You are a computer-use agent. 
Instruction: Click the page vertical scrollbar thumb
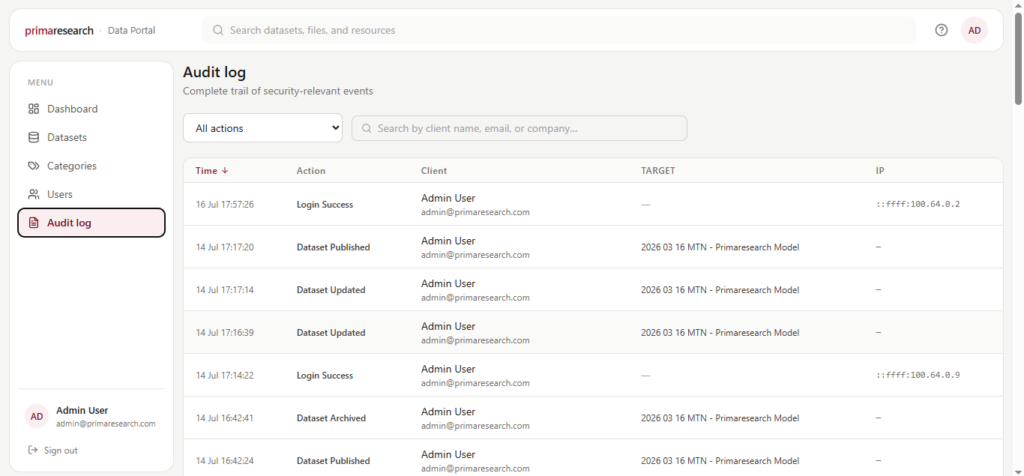point(1018,57)
